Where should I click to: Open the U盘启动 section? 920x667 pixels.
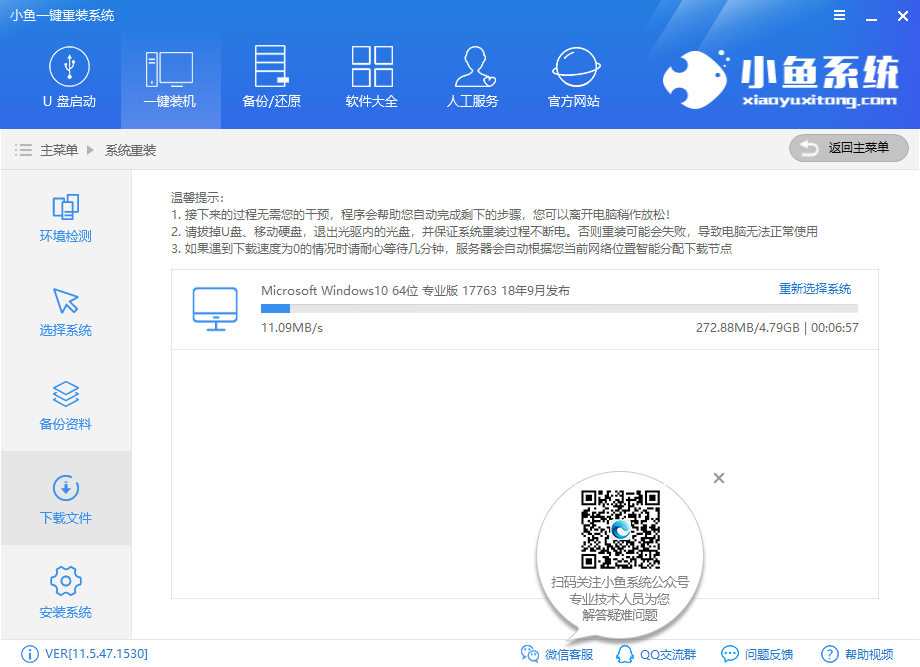tap(69, 77)
